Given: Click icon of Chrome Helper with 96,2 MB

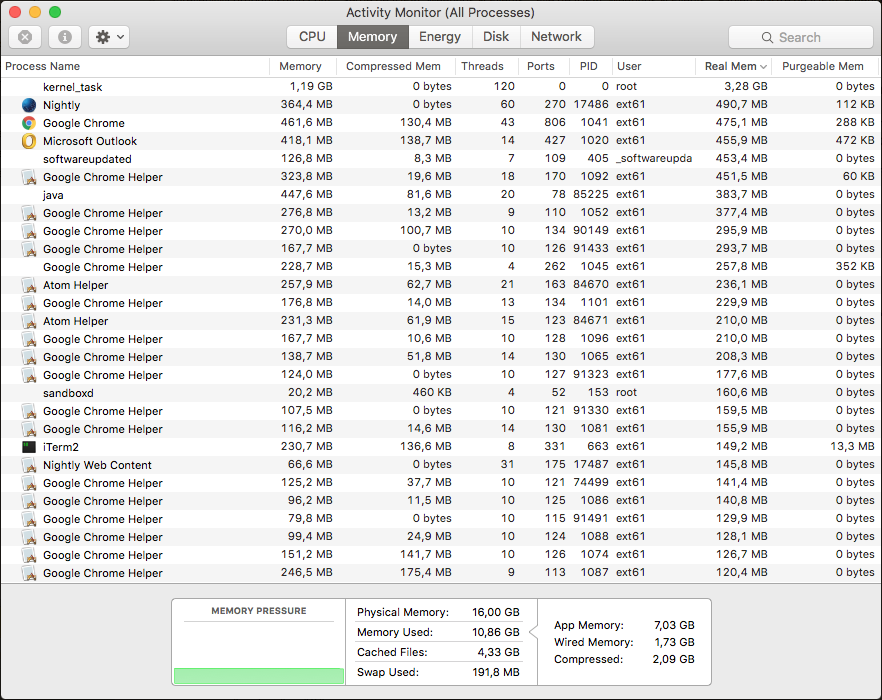Looking at the screenshot, I should pos(29,501).
